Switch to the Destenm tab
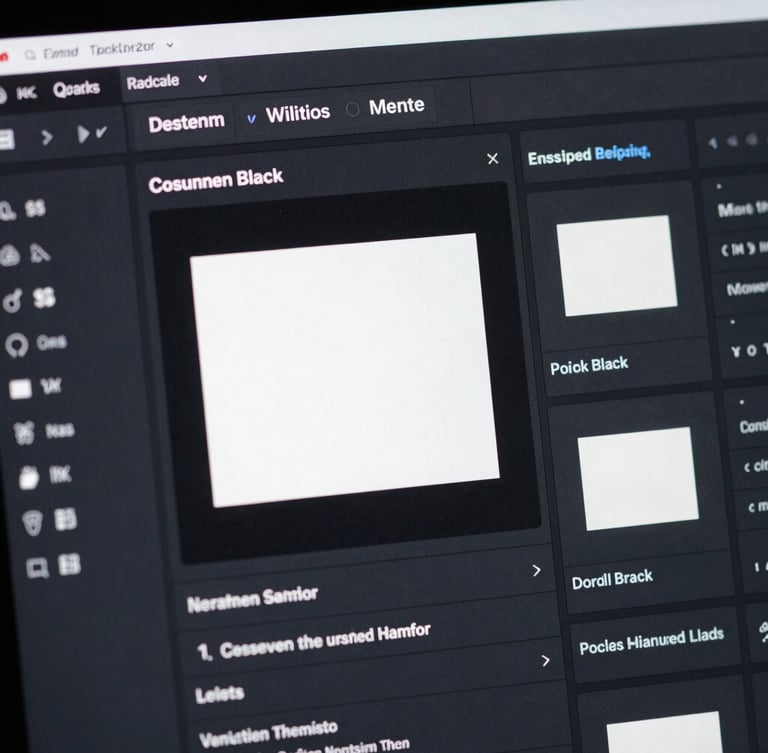 click(186, 123)
